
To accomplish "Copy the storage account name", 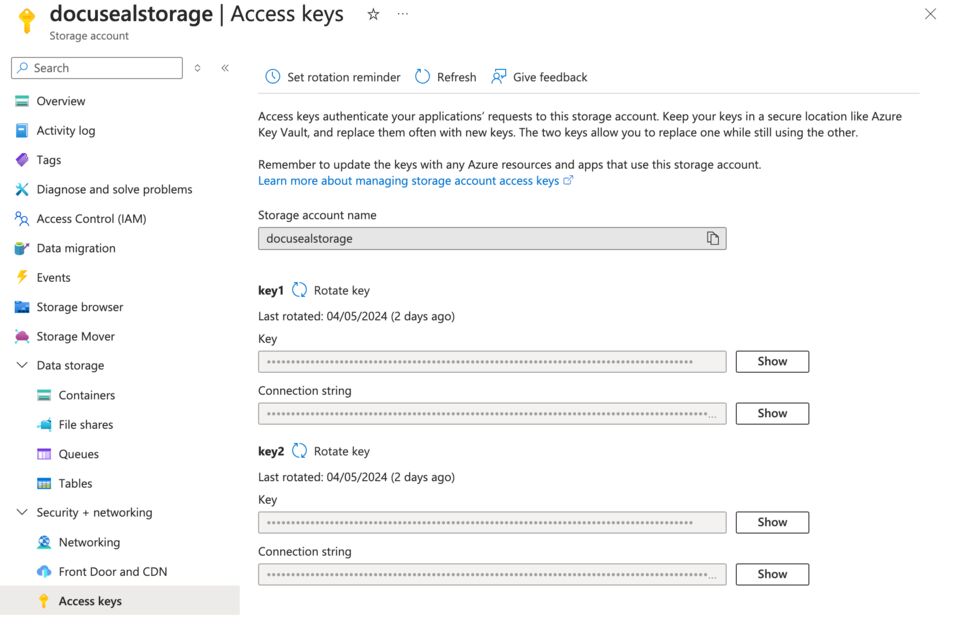I will pos(712,238).
